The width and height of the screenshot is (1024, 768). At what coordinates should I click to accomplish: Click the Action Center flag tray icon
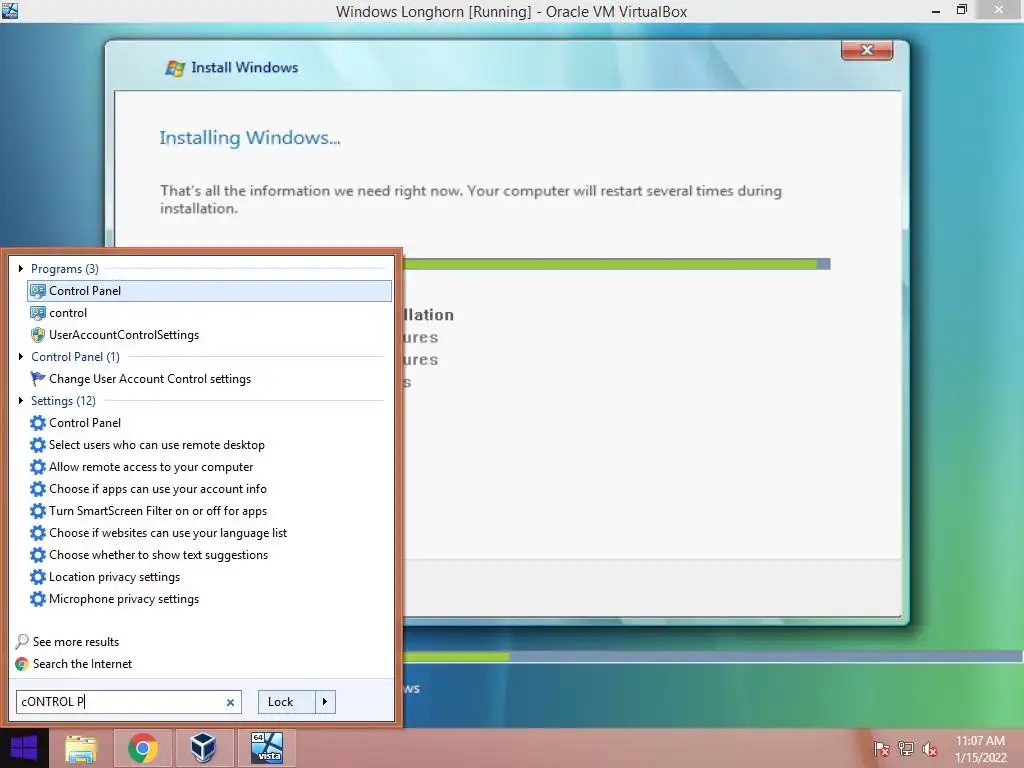[882, 749]
